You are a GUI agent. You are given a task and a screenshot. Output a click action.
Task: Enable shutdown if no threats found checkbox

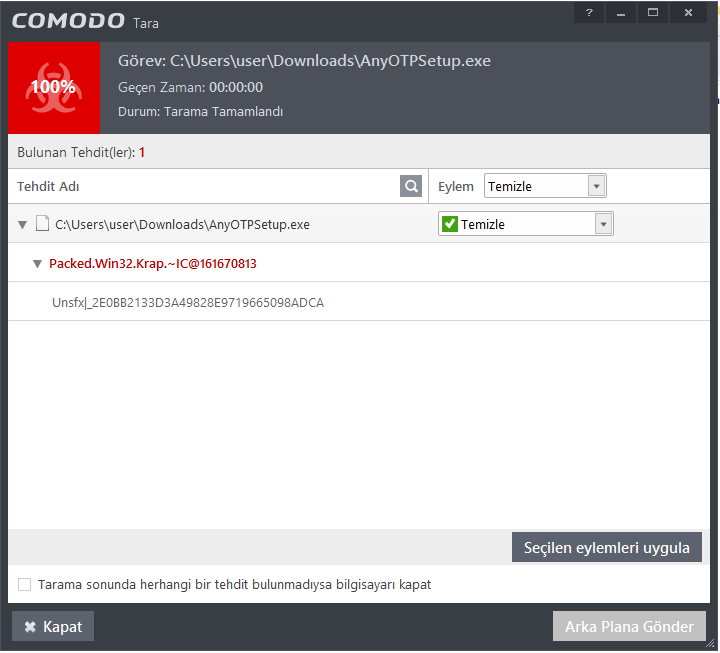pyautogui.click(x=24, y=585)
